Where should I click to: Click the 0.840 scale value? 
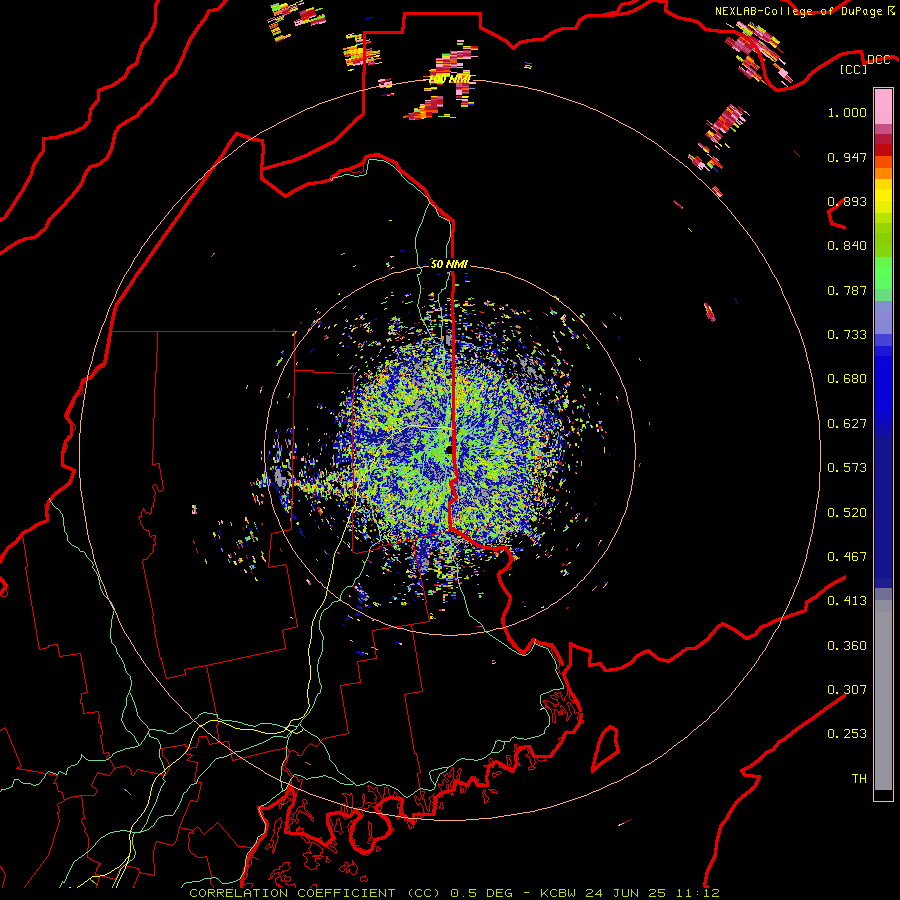tap(847, 246)
